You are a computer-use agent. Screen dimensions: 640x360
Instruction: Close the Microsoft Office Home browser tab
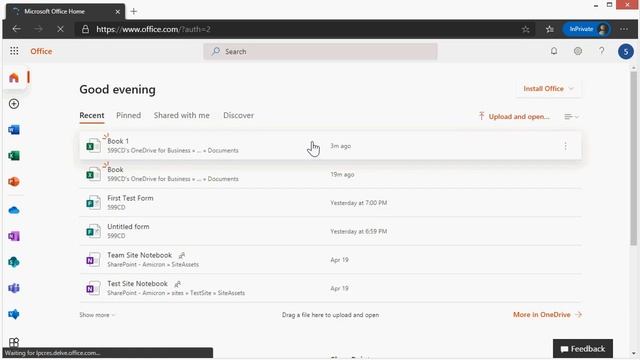click(x=118, y=11)
